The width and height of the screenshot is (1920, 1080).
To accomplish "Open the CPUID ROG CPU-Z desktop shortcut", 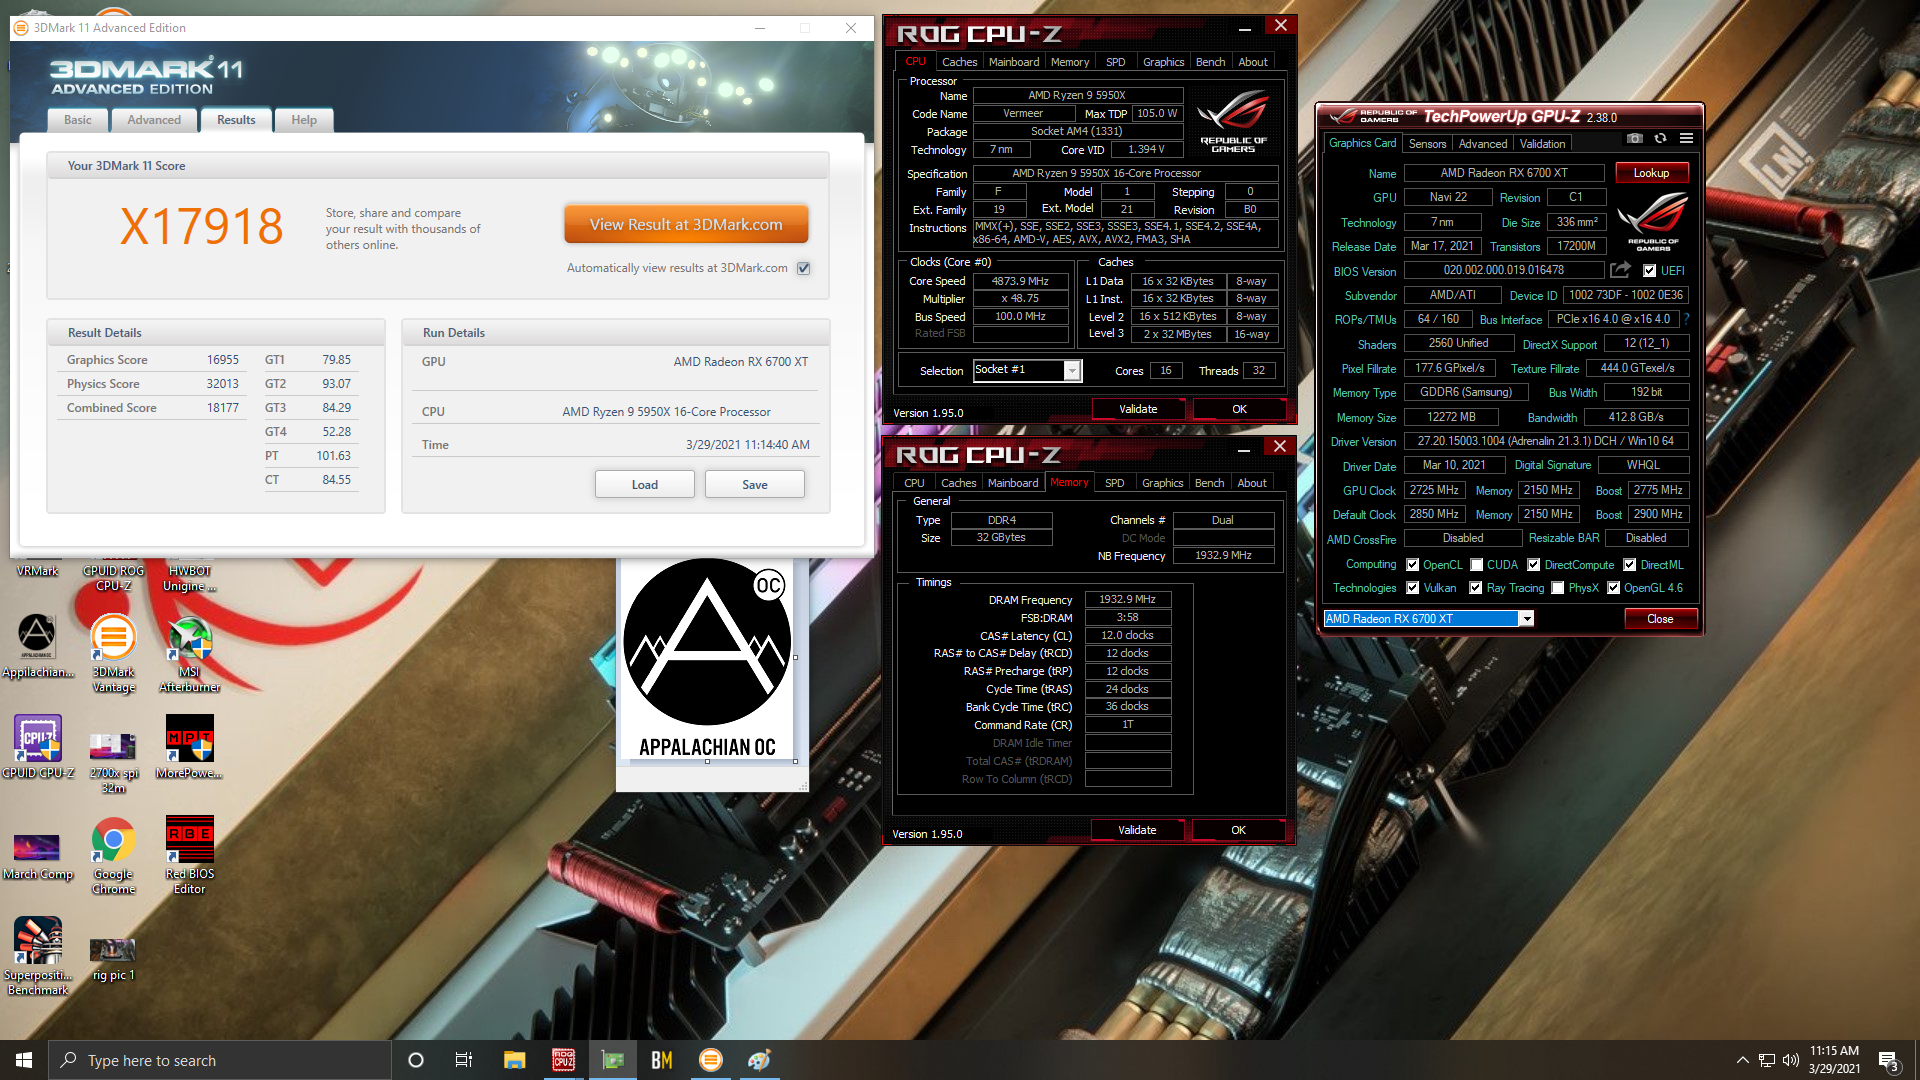I will click(x=113, y=574).
